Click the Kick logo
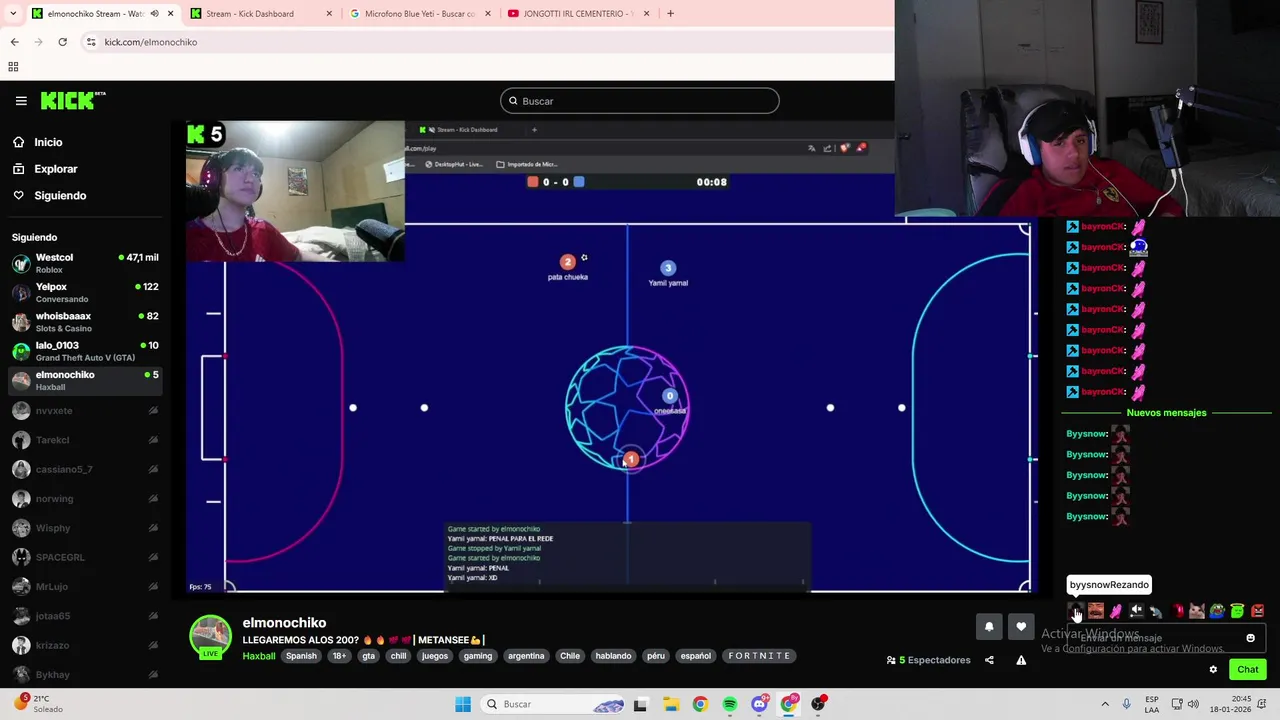1280x720 pixels. tap(73, 100)
